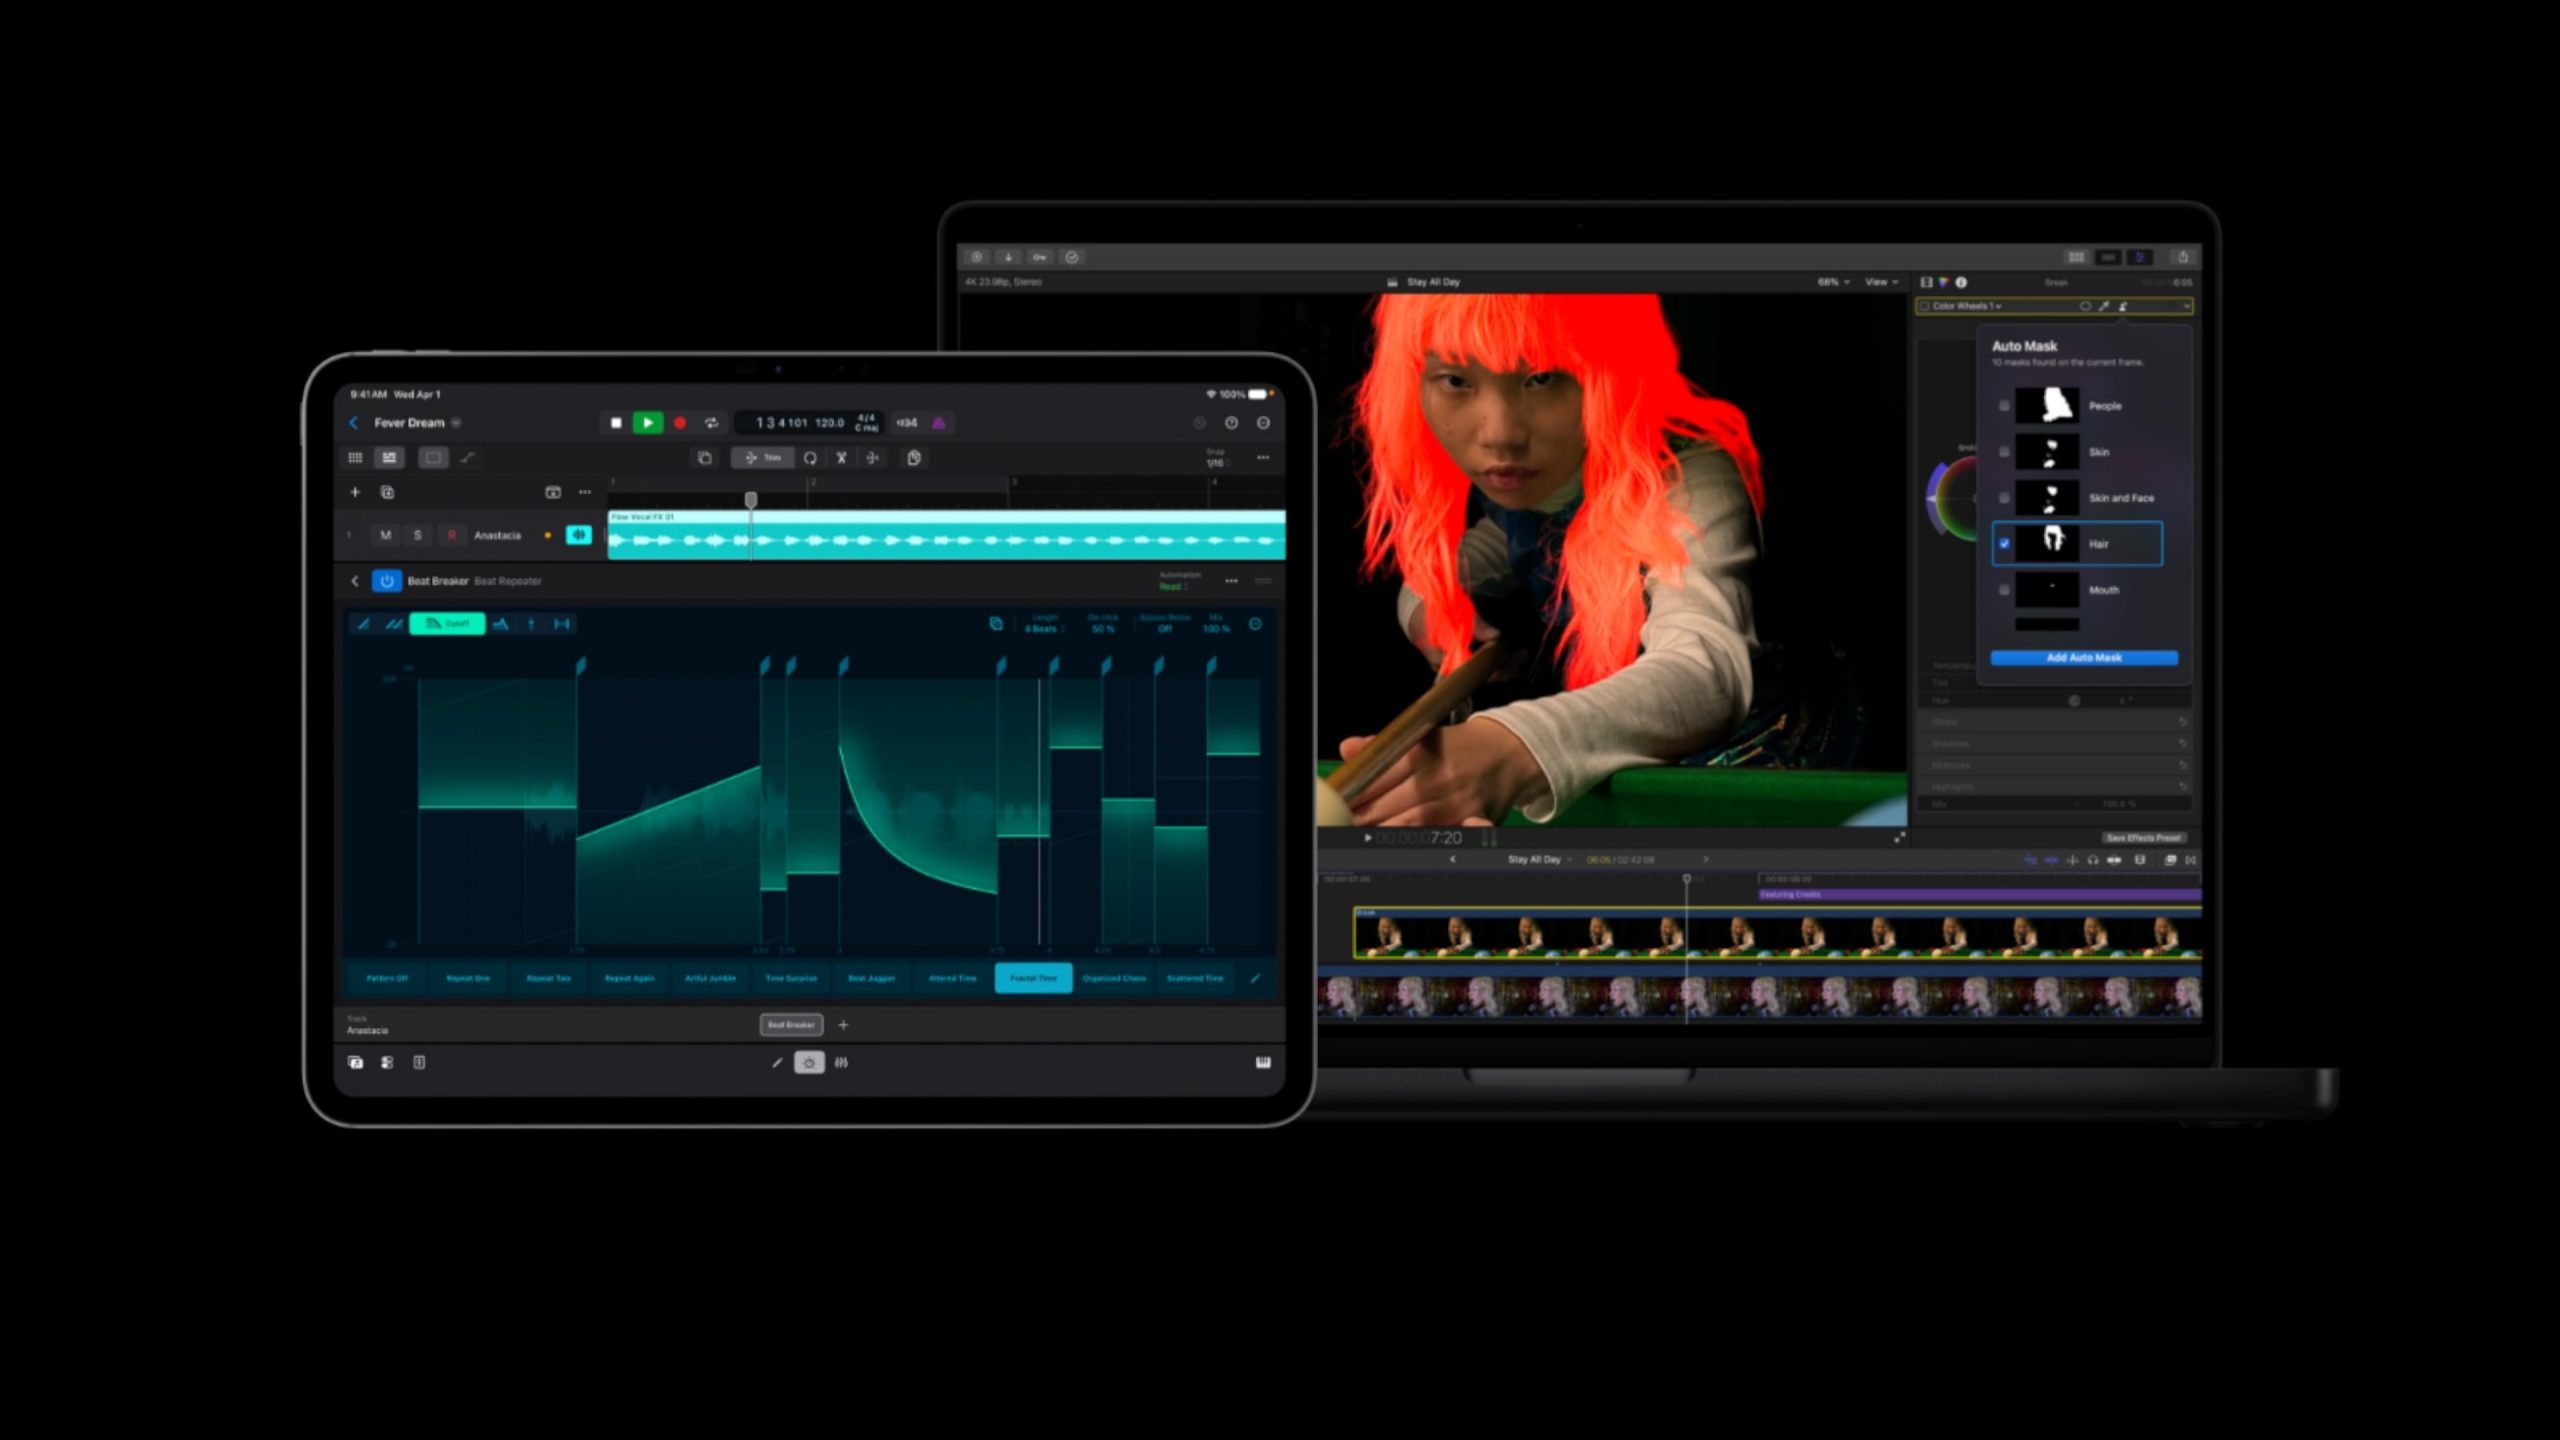This screenshot has height=1440, width=2560.
Task: Start recording with the red record button
Action: 680,423
